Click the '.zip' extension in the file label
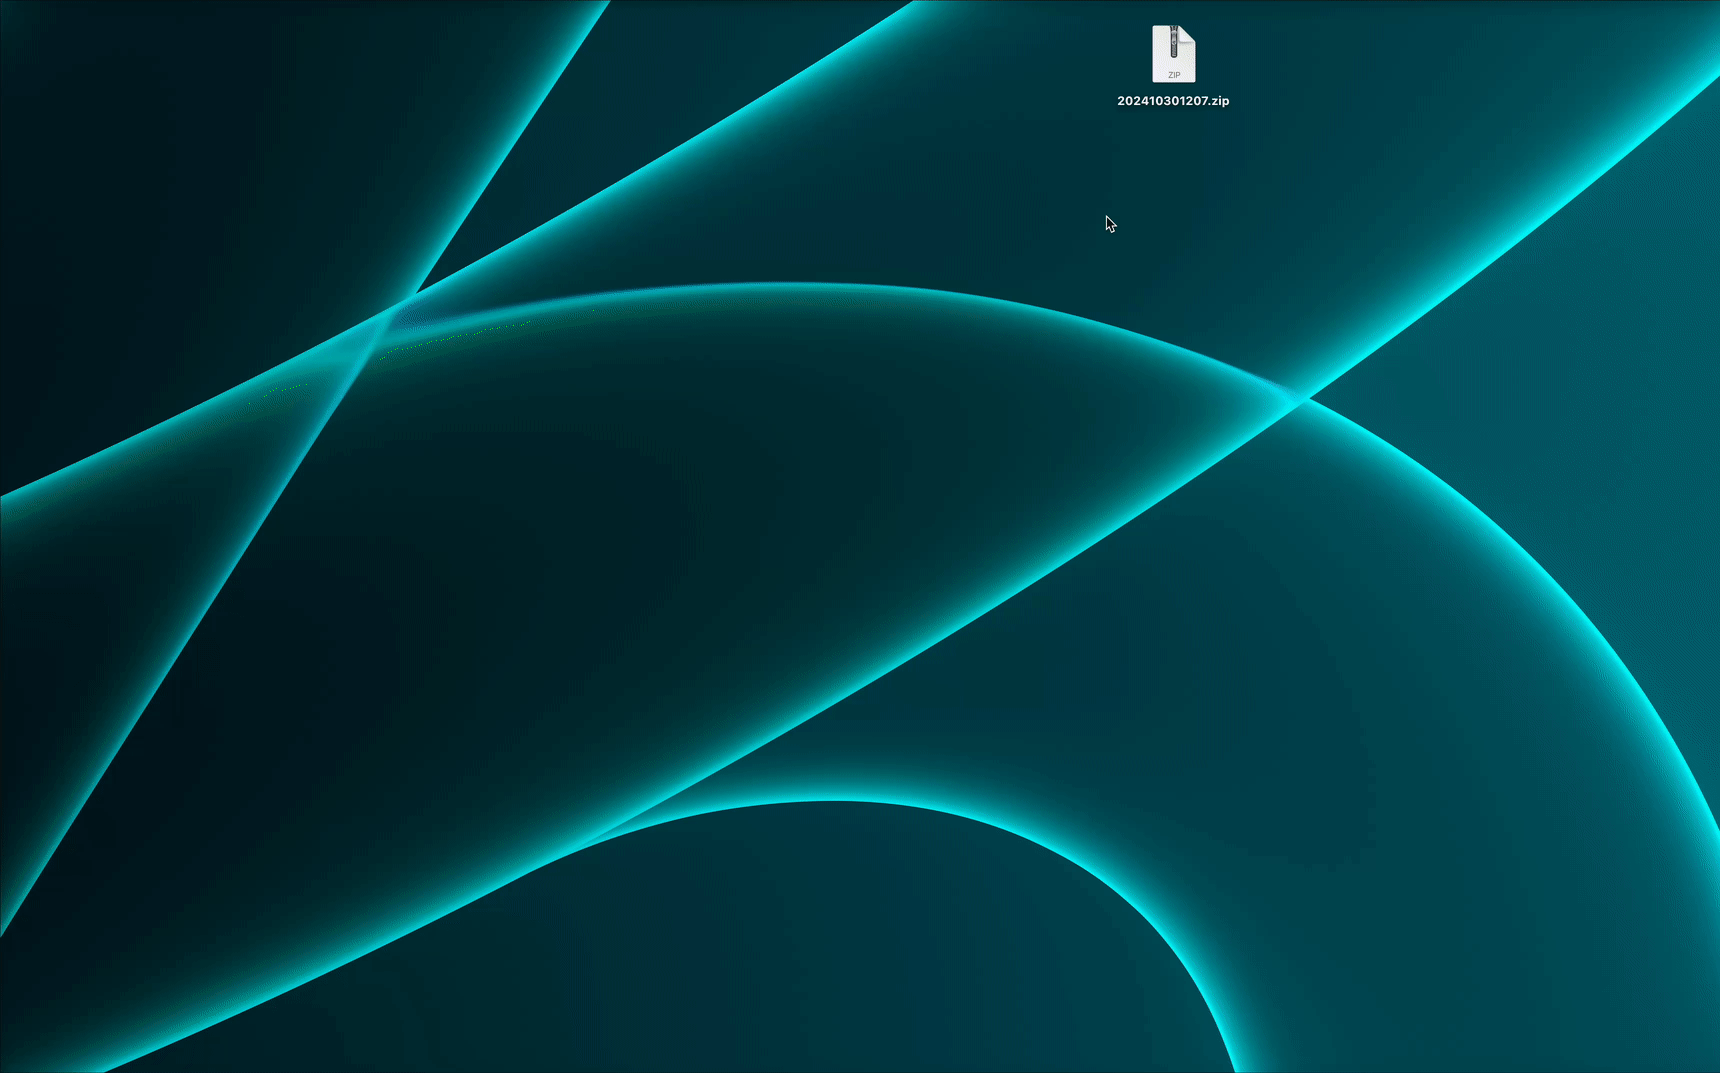This screenshot has width=1720, height=1073. (x=1218, y=101)
